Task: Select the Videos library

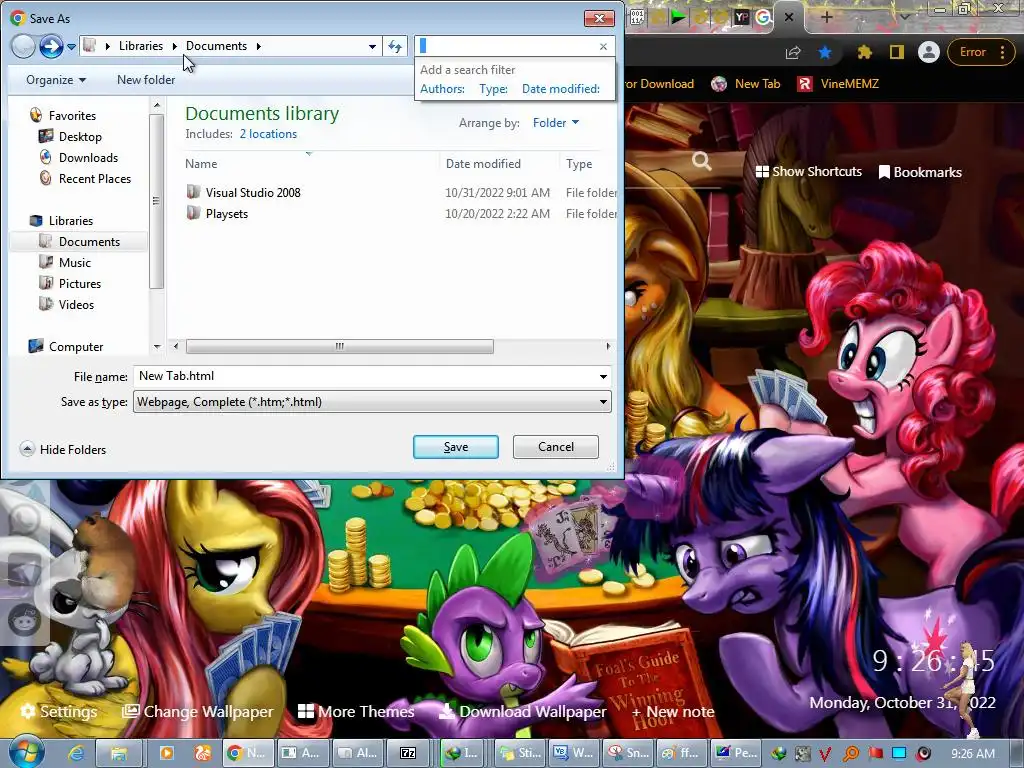Action: point(76,304)
